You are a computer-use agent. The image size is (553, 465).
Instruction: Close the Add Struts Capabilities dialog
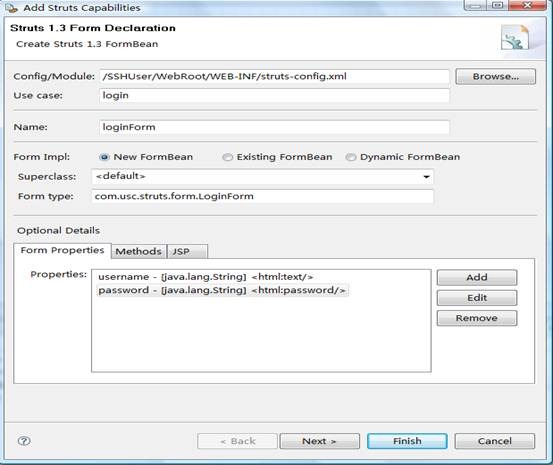click(x=527, y=5)
